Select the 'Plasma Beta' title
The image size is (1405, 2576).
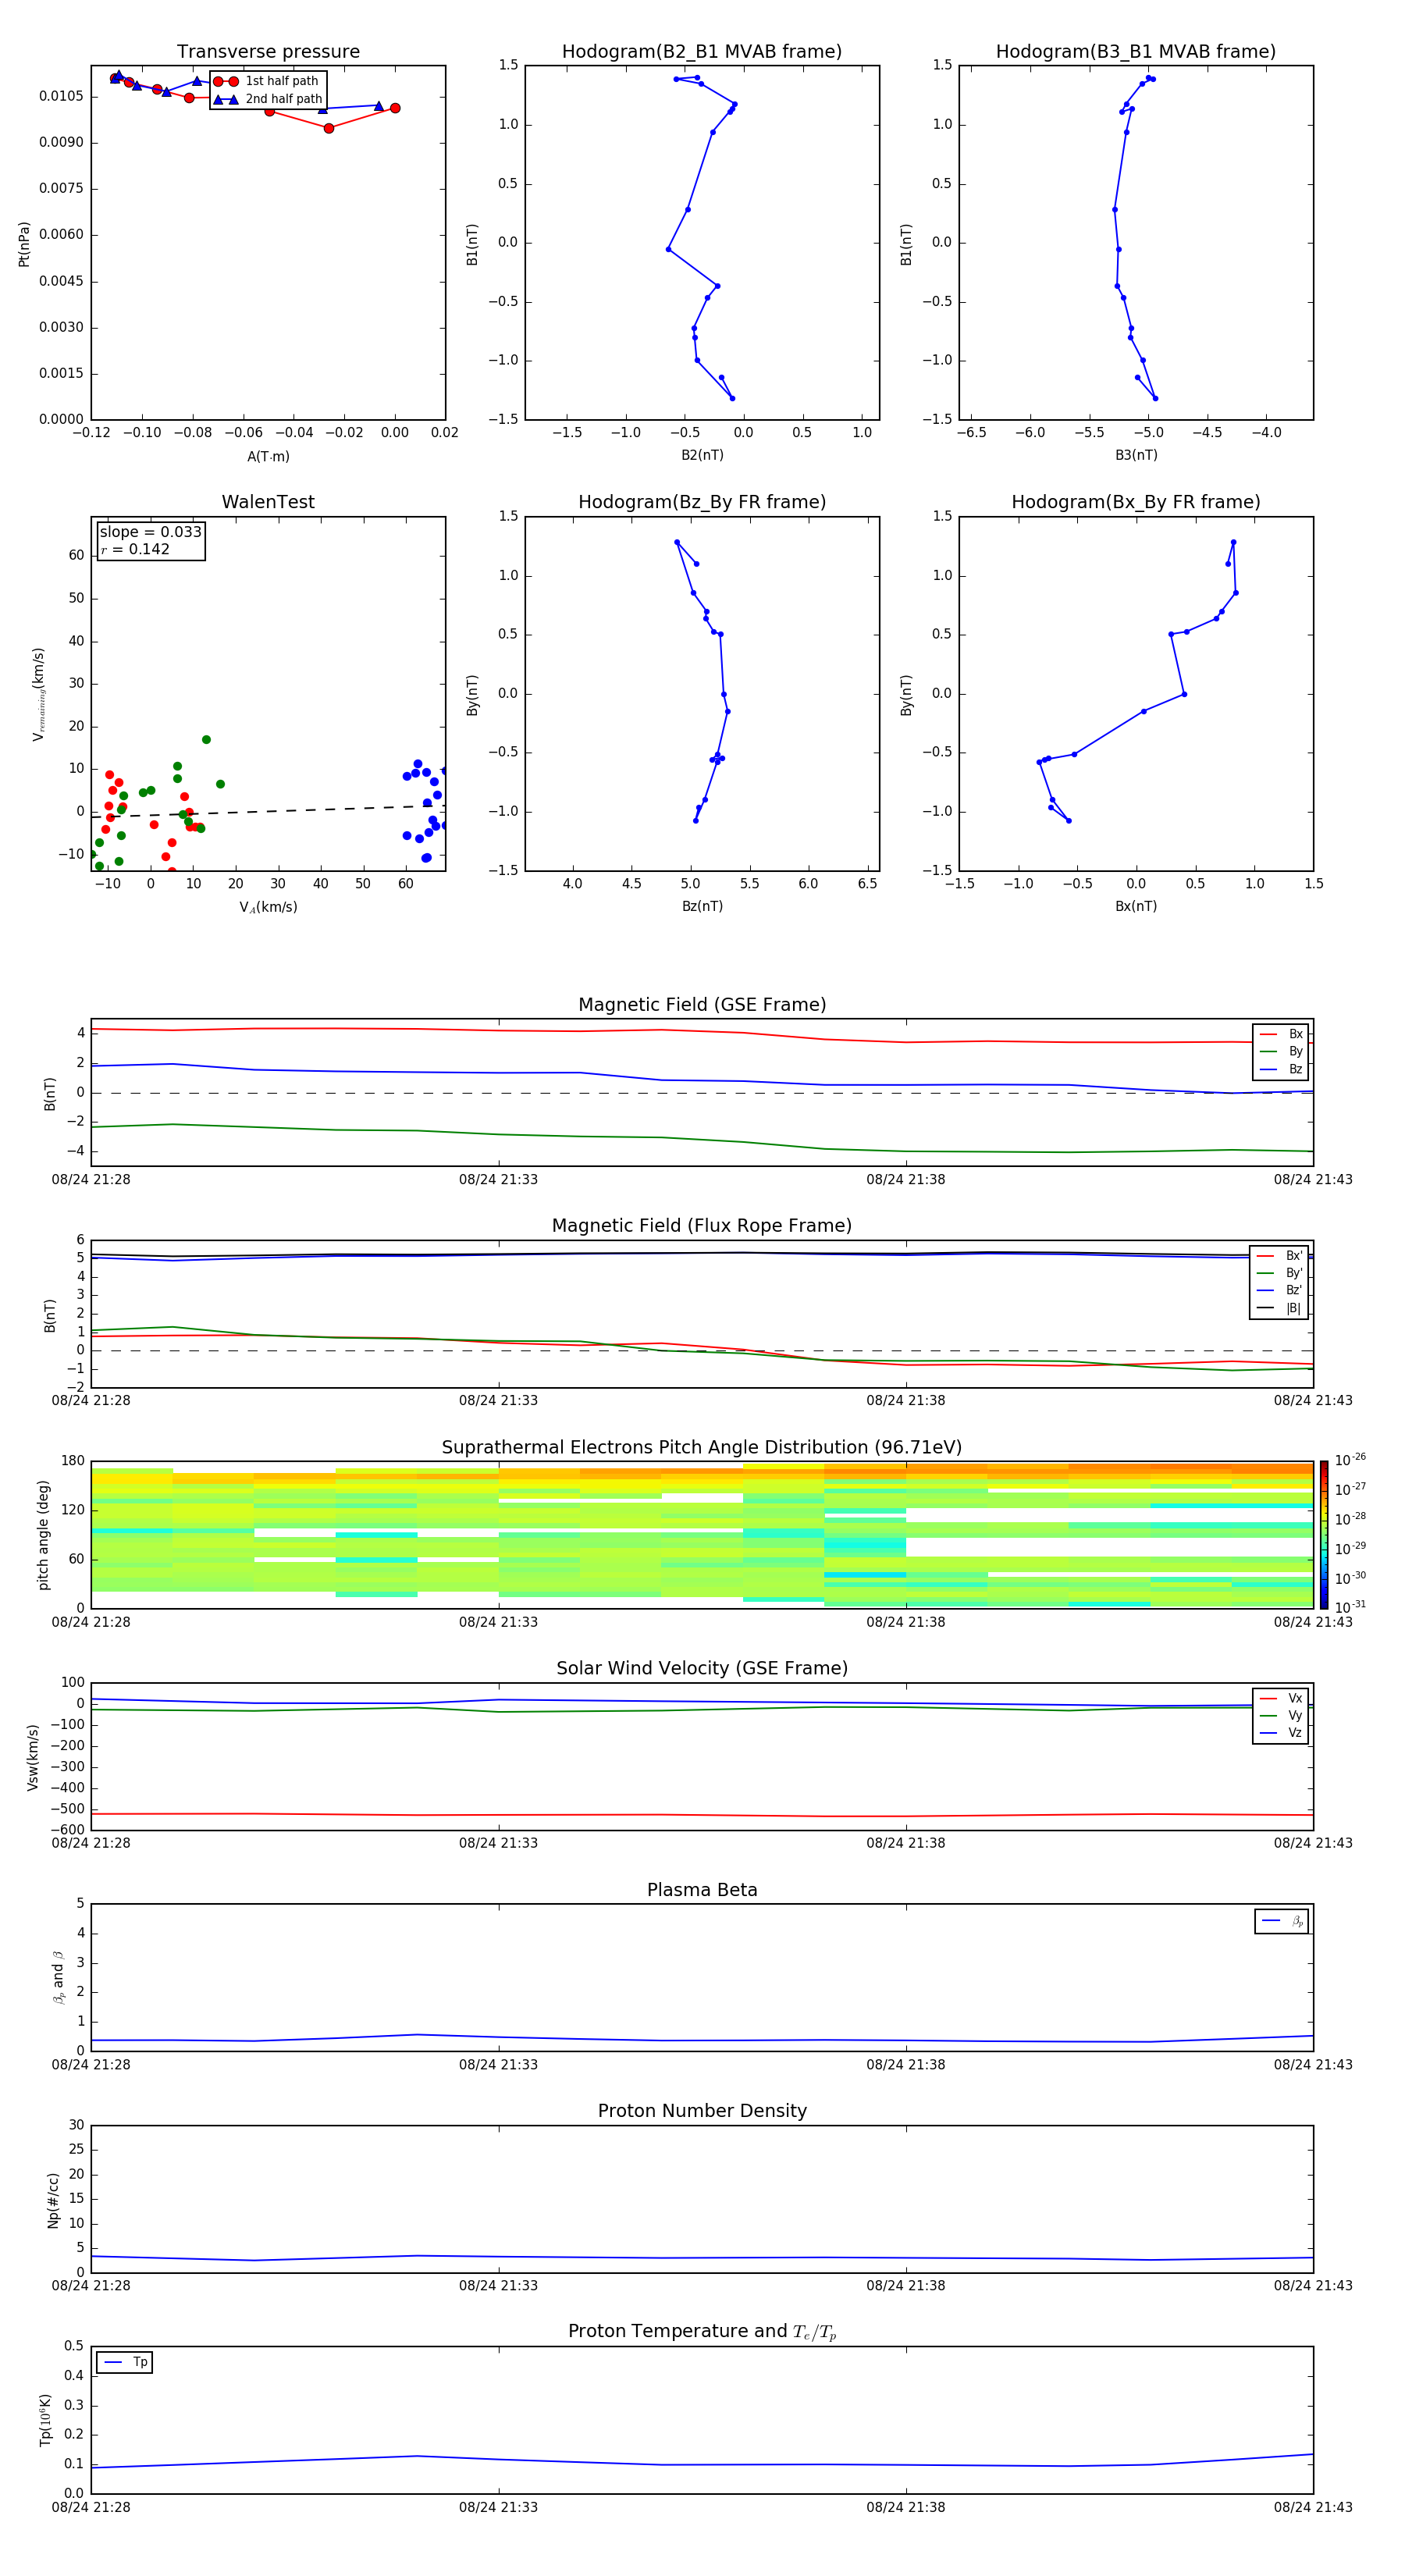pyautogui.click(x=702, y=1891)
